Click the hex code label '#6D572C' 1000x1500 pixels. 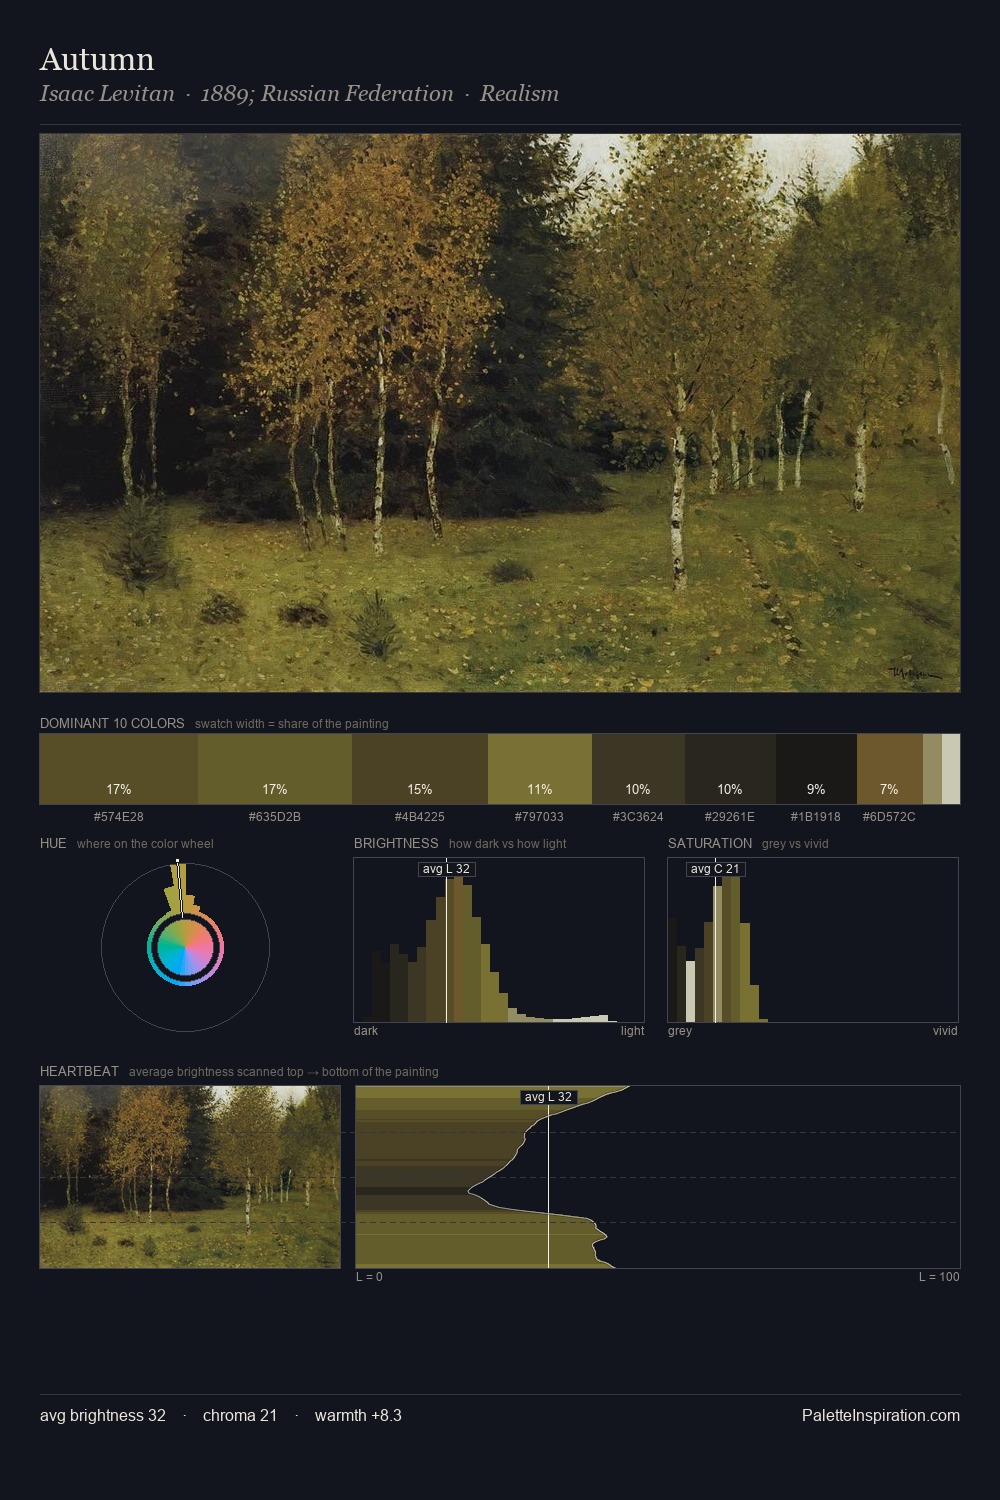coord(889,817)
